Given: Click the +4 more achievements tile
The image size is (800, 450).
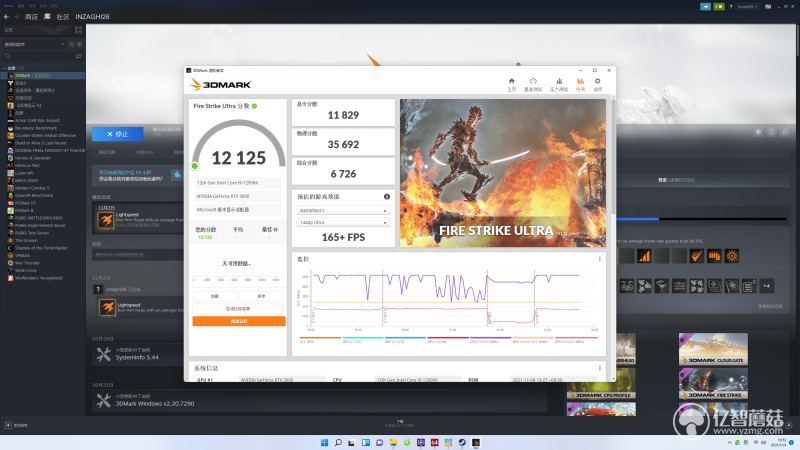Looking at the screenshot, I should pos(766,286).
